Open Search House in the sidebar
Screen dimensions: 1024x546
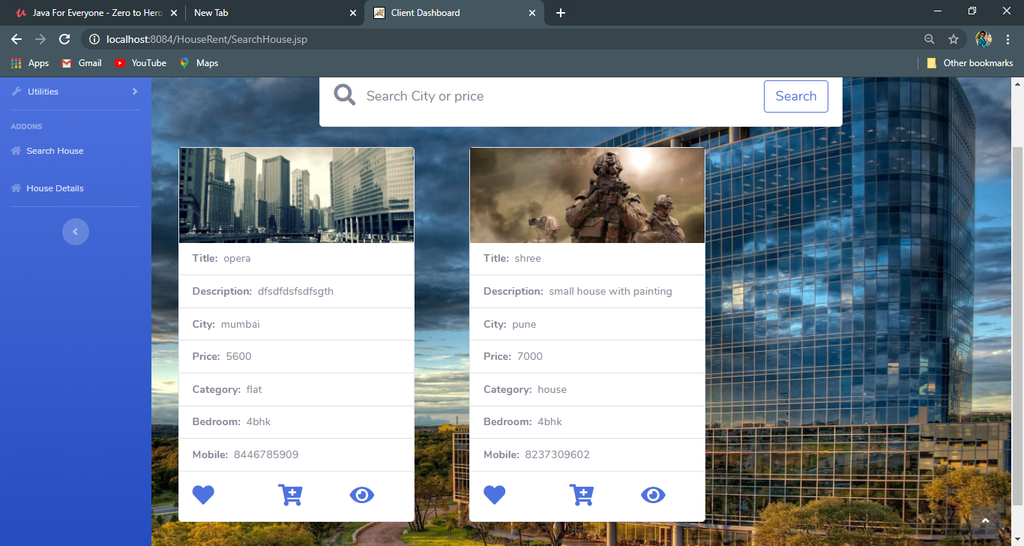[x=55, y=151]
